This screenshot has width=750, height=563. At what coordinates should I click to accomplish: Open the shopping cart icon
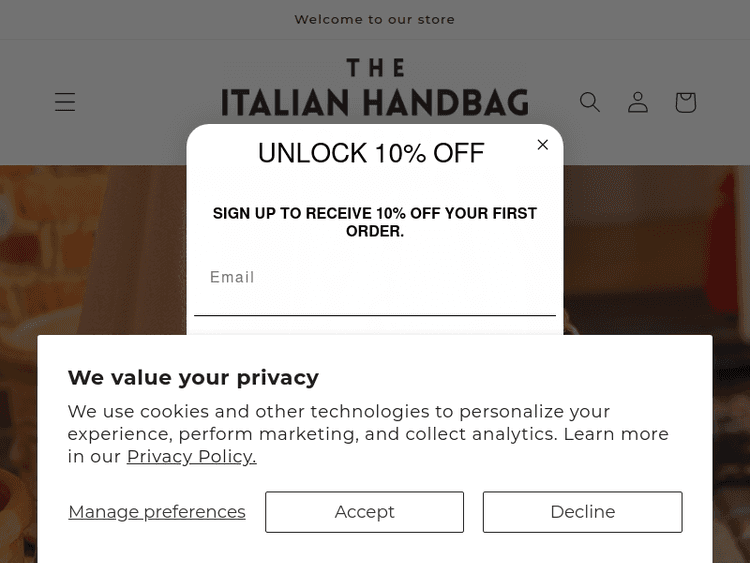(x=685, y=102)
